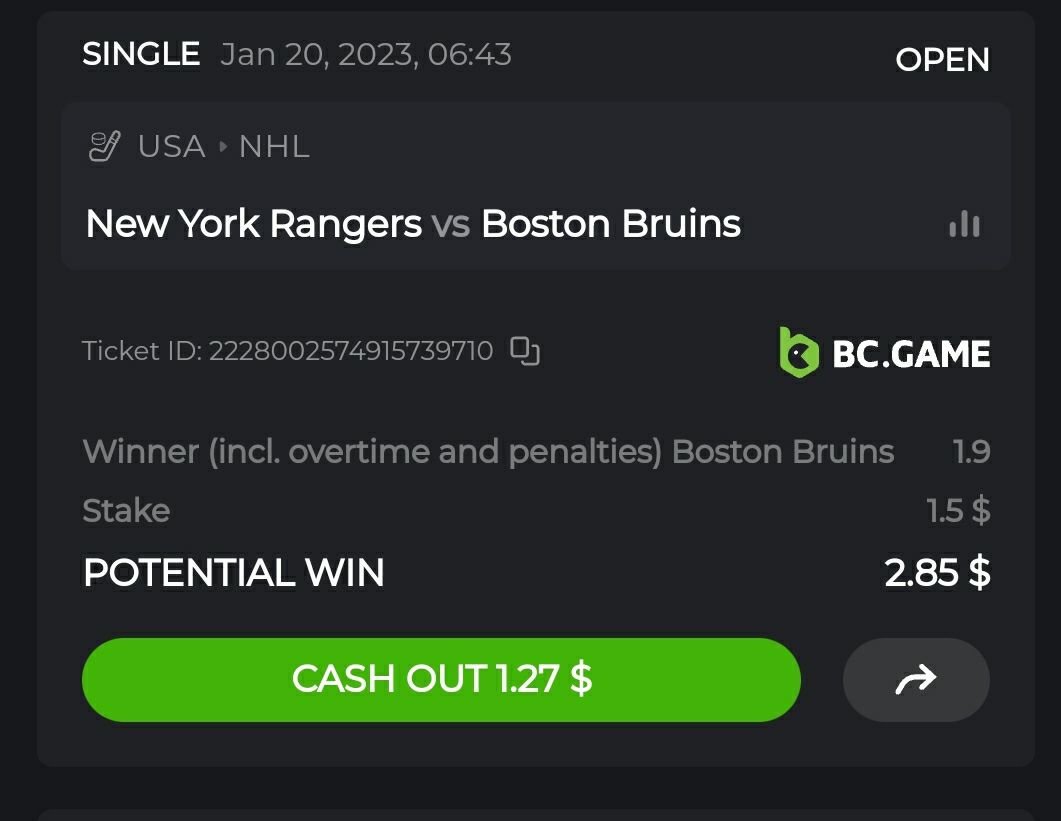Click the OPEN bet status label
1061x821 pixels.
coord(942,60)
